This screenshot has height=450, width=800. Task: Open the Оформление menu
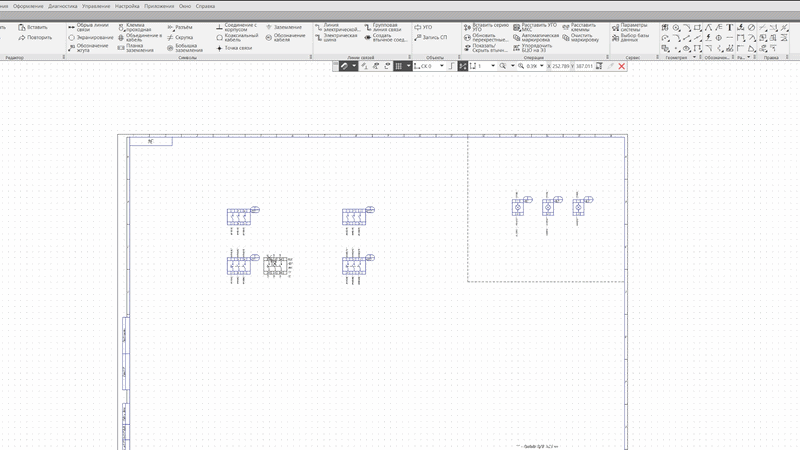click(x=28, y=6)
